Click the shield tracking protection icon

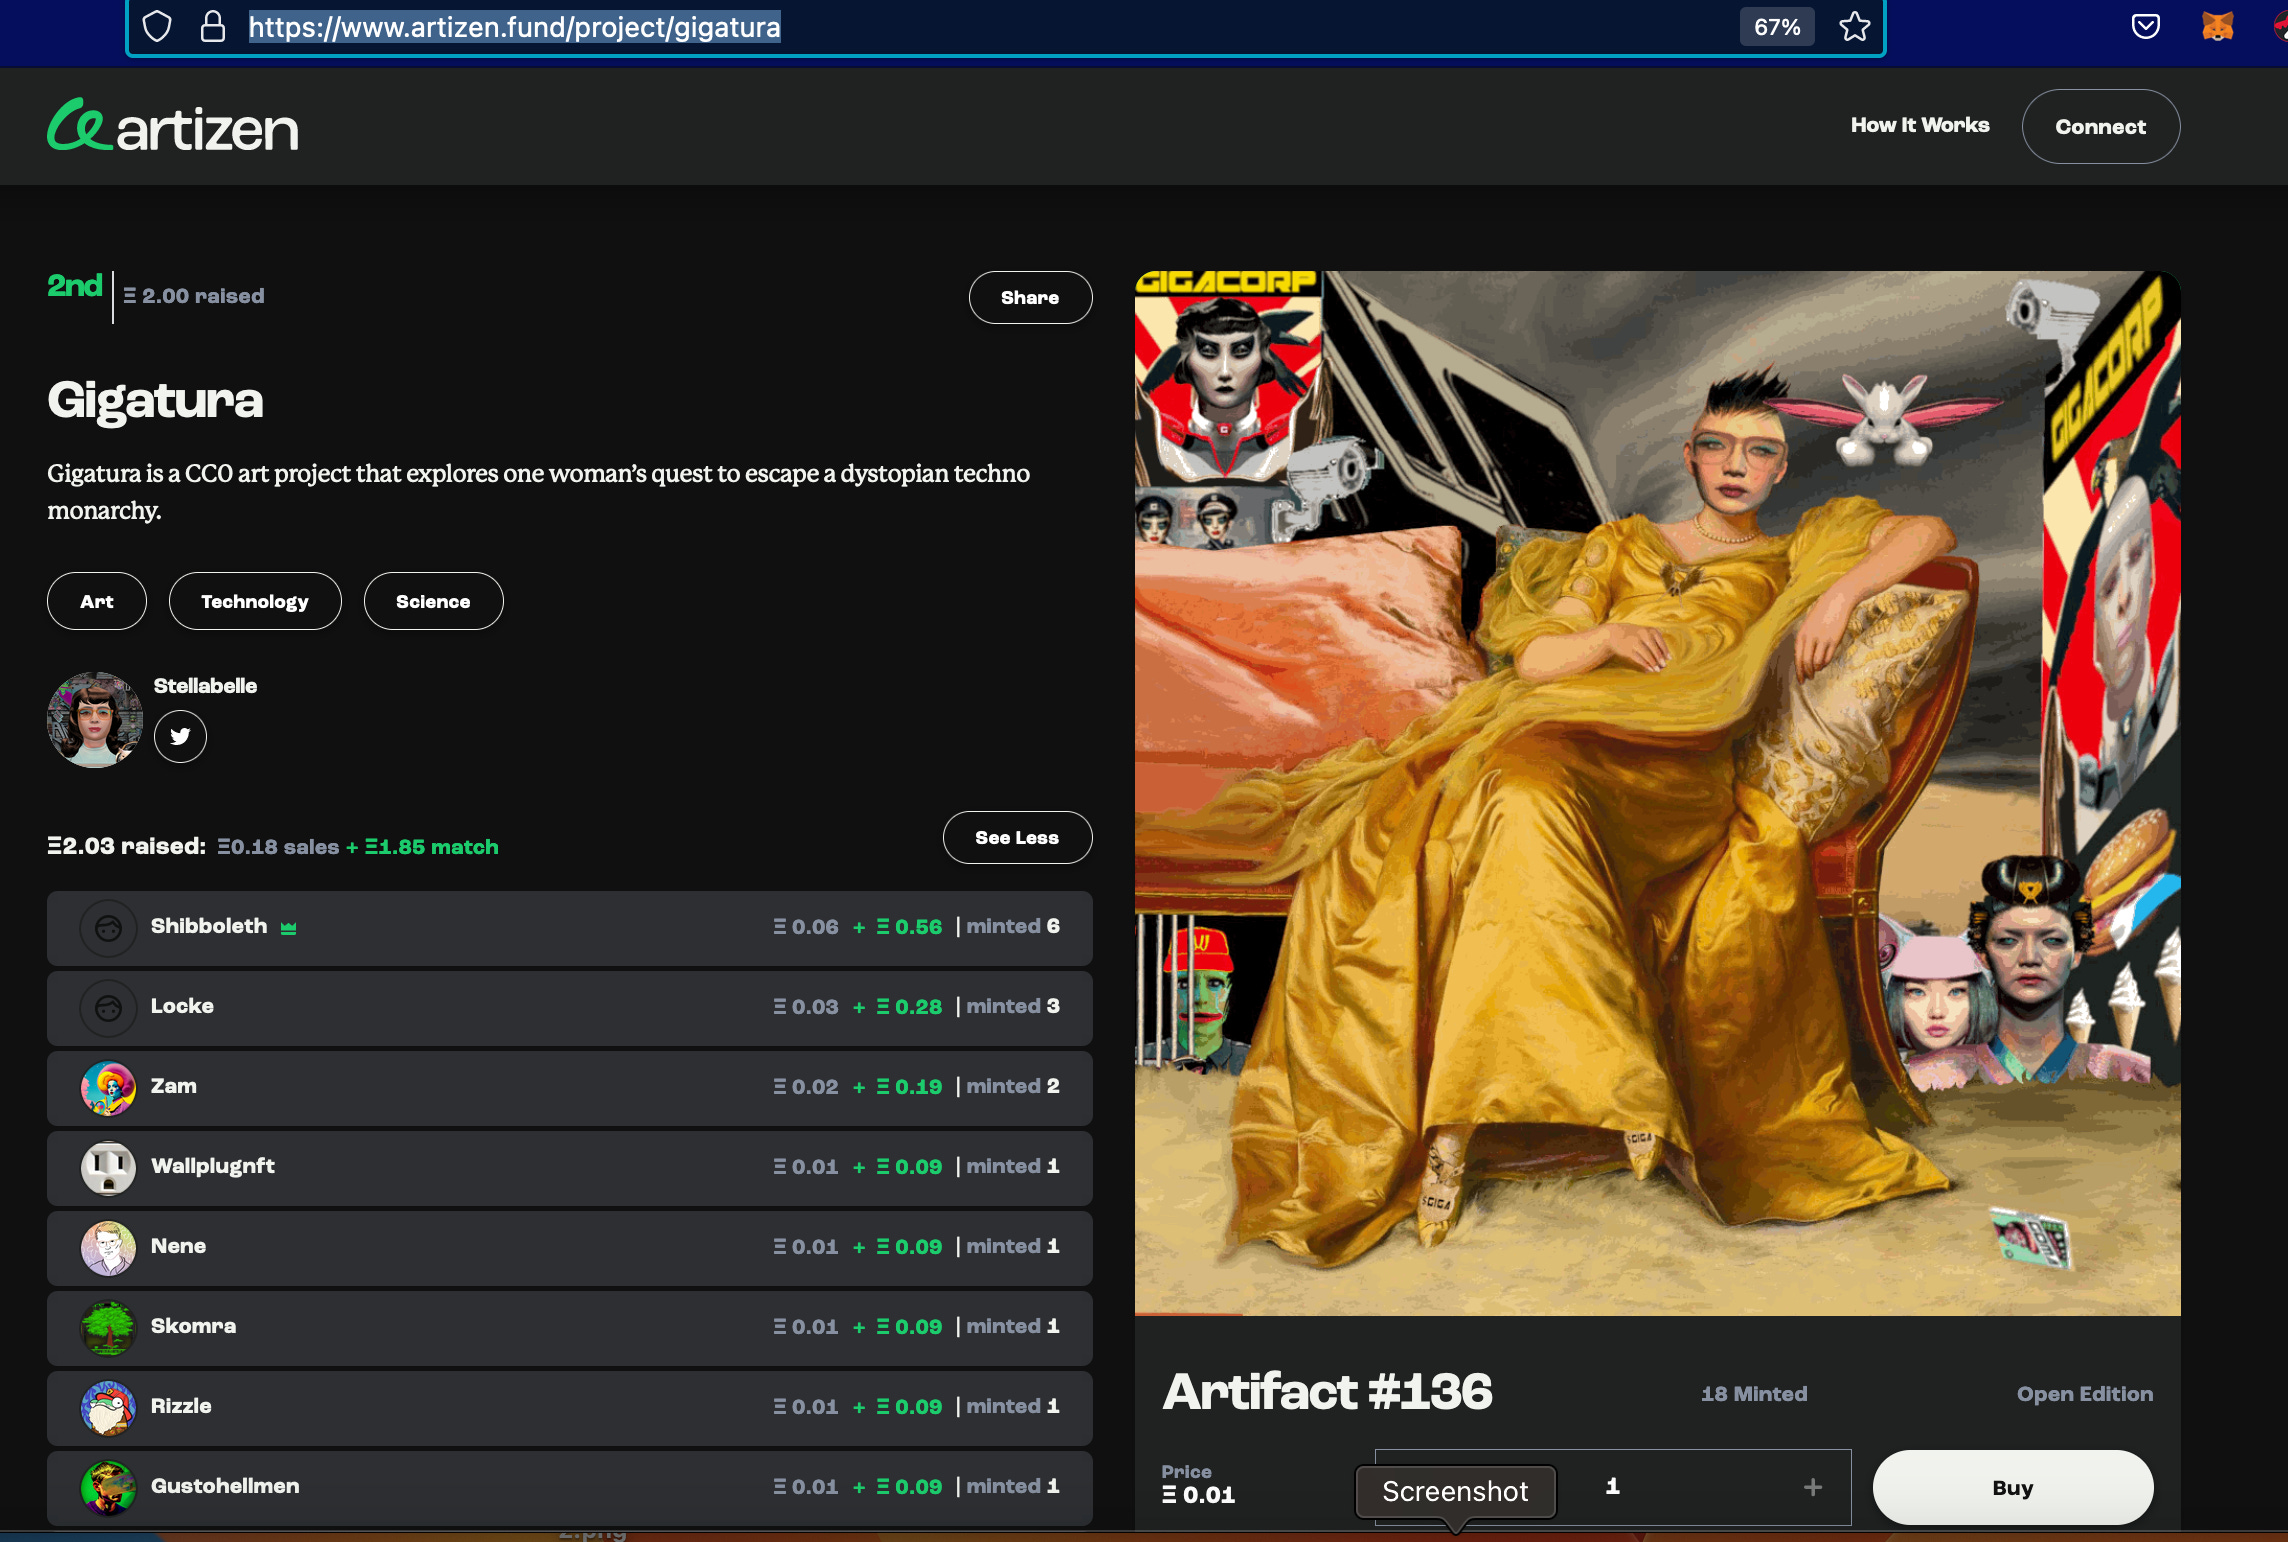tap(157, 27)
